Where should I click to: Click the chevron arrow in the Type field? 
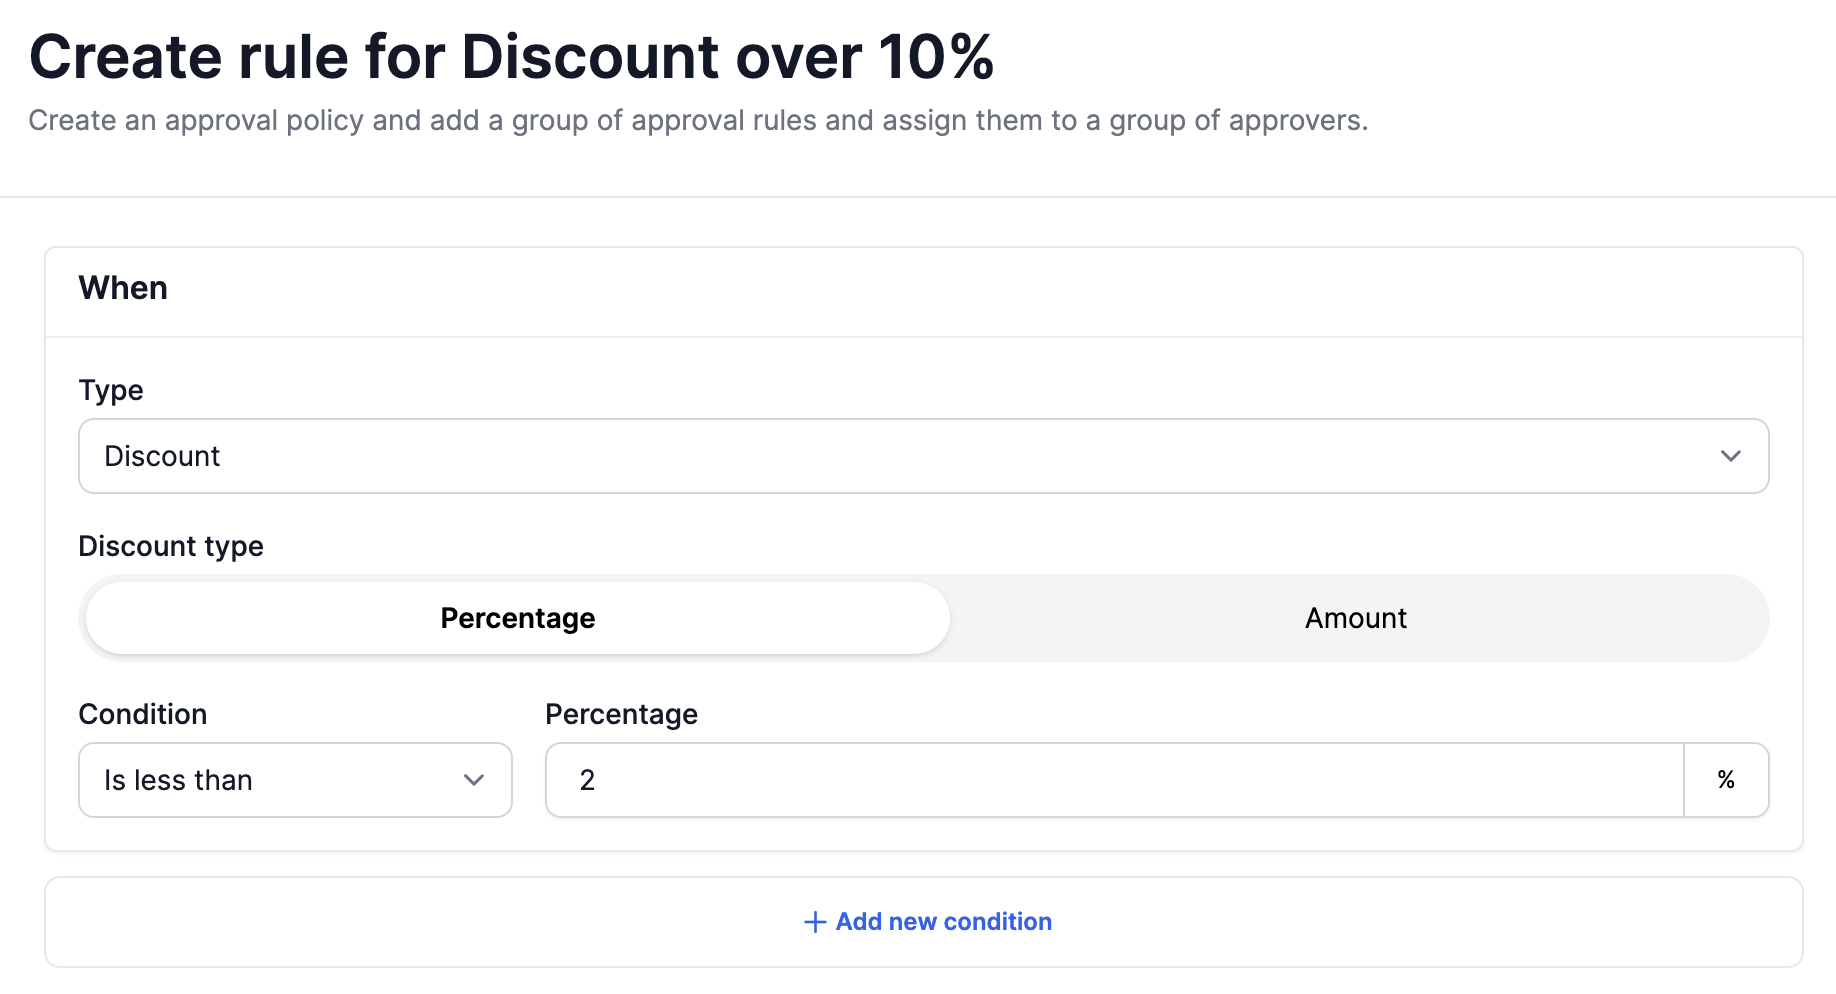pos(1730,456)
